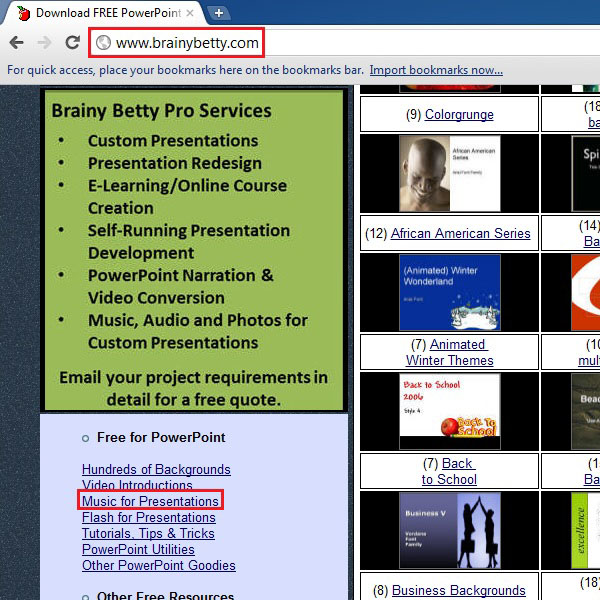Select the Download FREE PowerPoint tab

pyautogui.click(x=103, y=13)
